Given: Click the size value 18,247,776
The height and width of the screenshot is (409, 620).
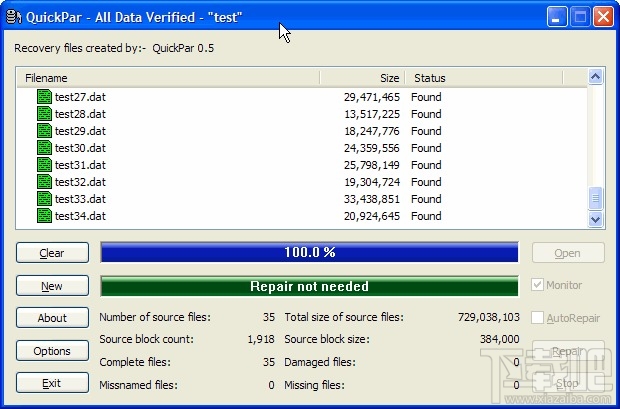Looking at the screenshot, I should coord(372,131).
